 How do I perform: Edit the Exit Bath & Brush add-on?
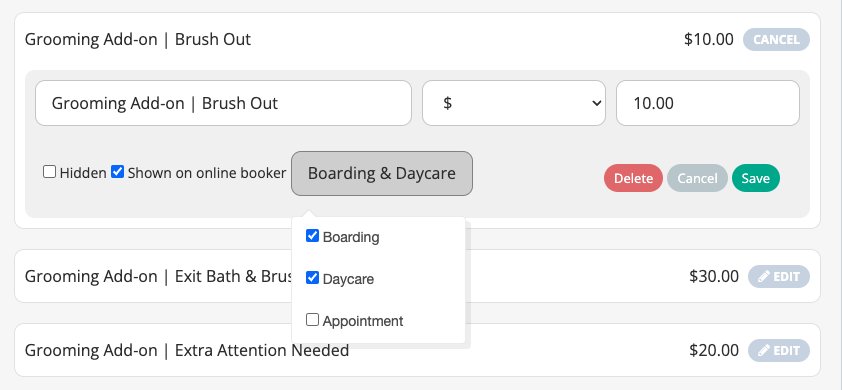[x=779, y=277]
